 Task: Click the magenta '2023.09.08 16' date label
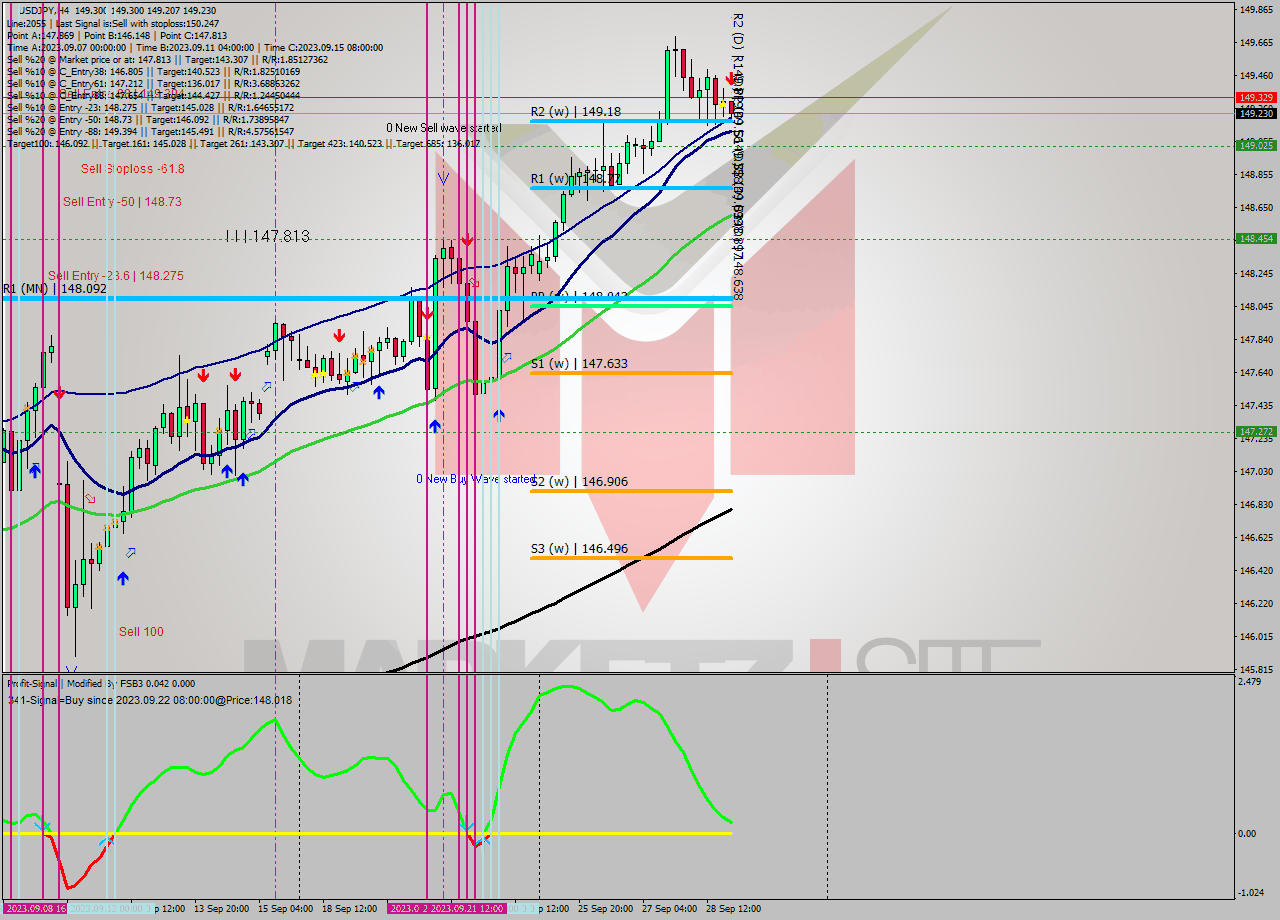(x=34, y=909)
